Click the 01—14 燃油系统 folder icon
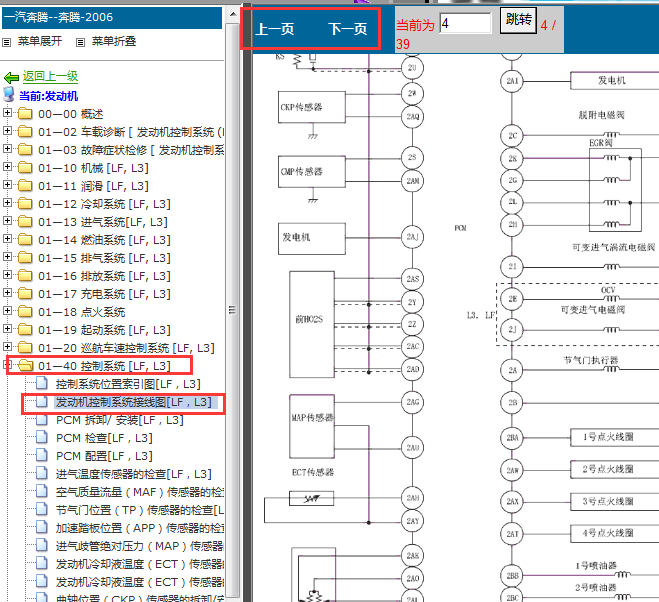The image size is (659, 602). pos(25,239)
